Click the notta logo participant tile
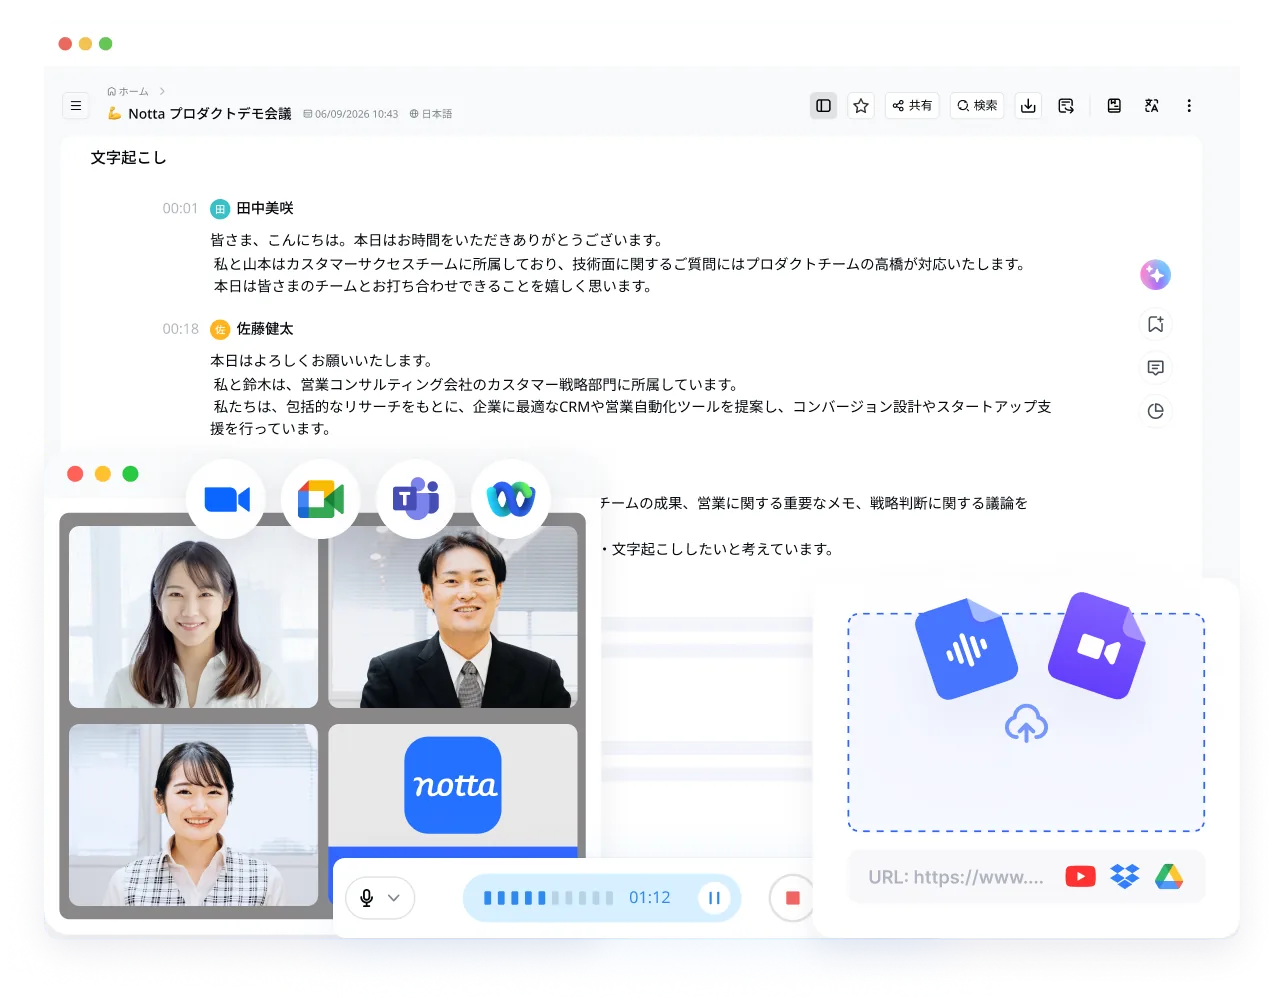 point(453,790)
